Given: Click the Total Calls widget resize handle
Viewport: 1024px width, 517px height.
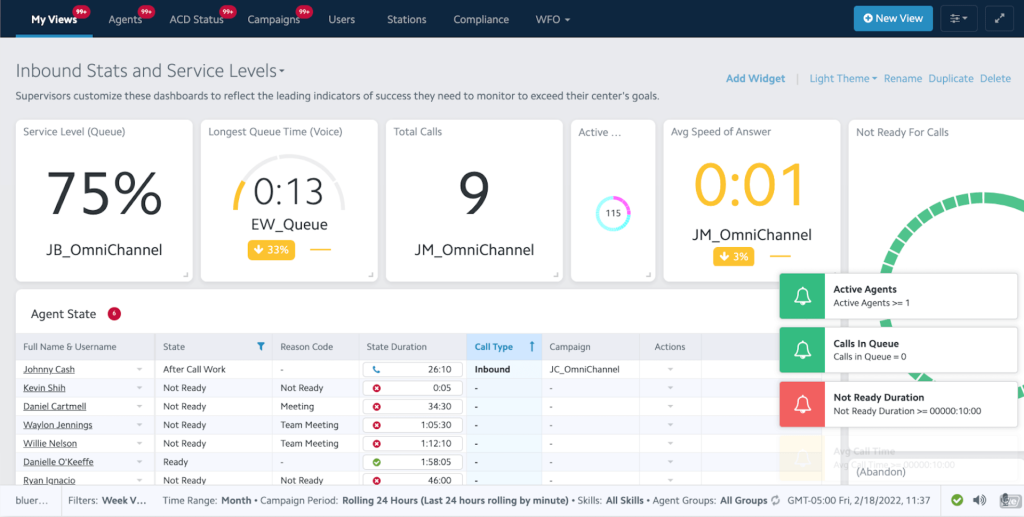Looking at the screenshot, I should [556, 275].
